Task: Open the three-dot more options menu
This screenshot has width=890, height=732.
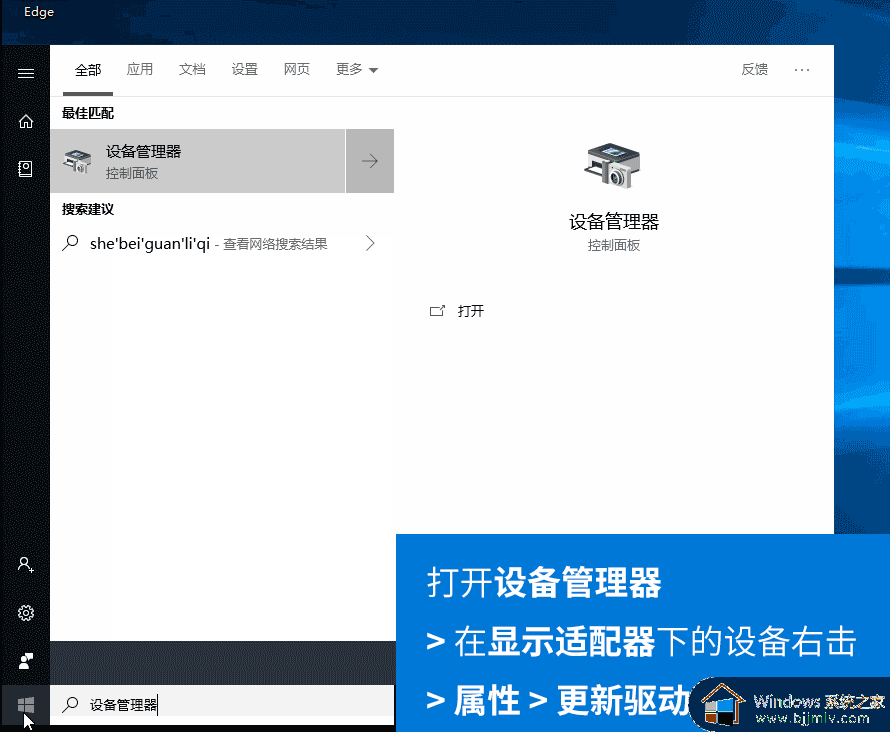Action: [x=802, y=69]
